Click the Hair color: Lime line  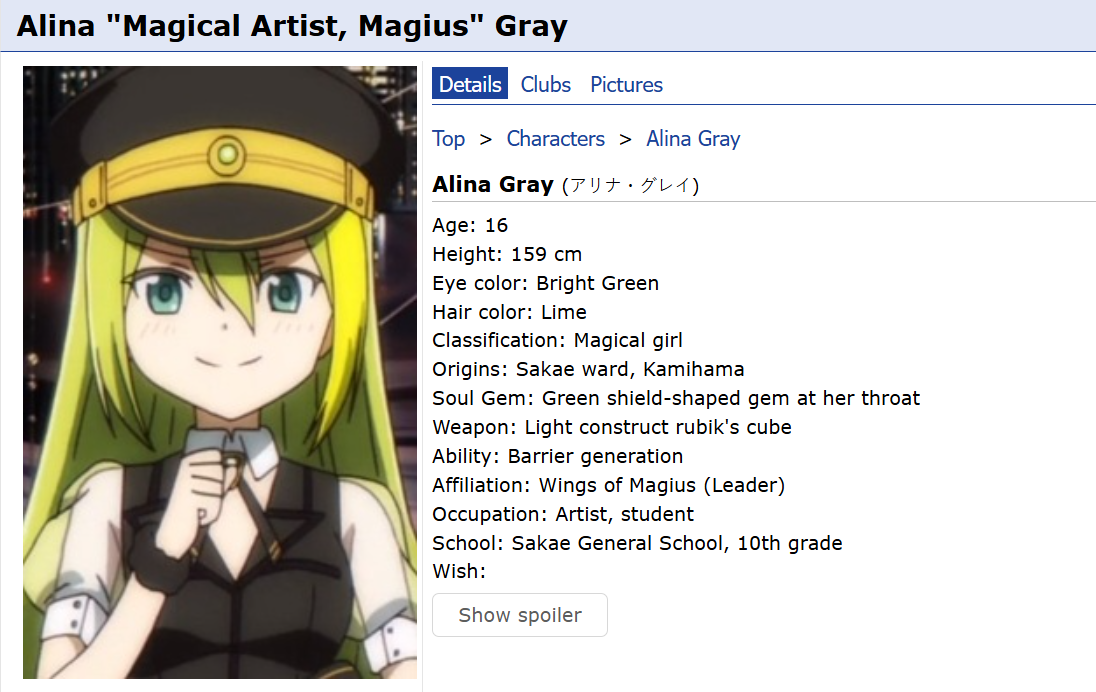point(509,312)
